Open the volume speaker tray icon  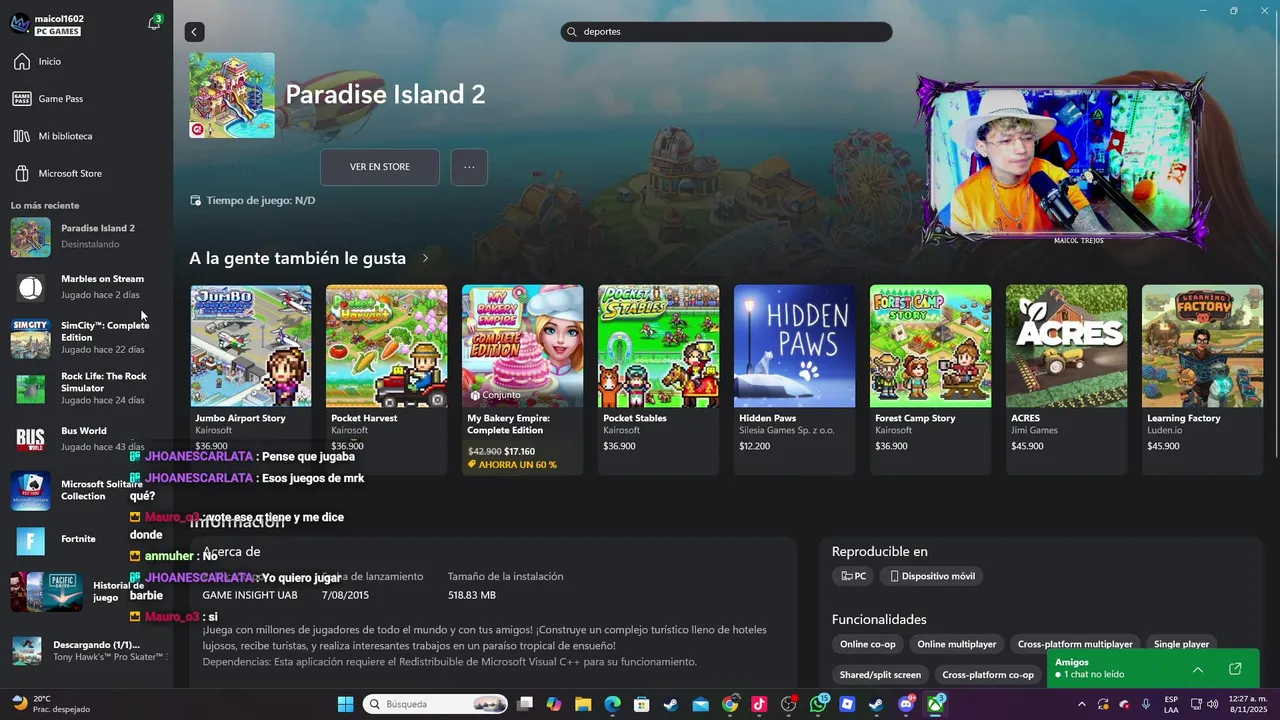pos(1213,704)
